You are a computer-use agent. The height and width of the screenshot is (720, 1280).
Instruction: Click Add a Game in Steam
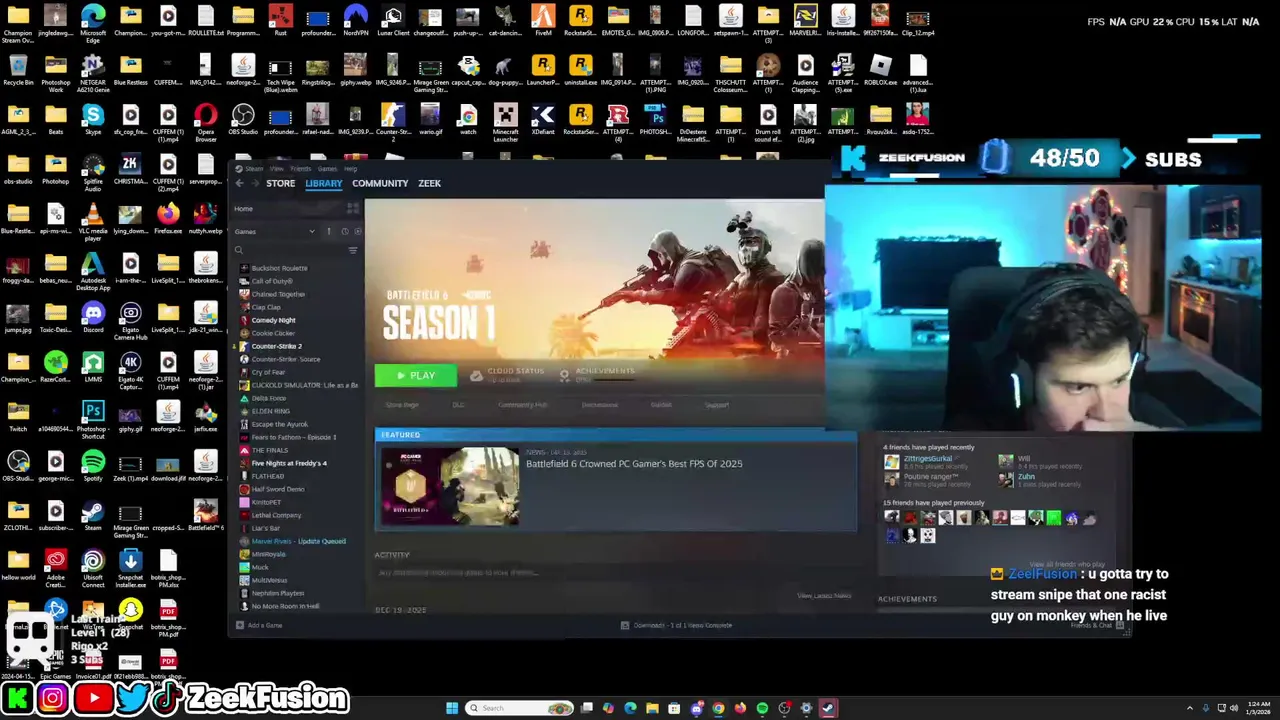click(259, 625)
